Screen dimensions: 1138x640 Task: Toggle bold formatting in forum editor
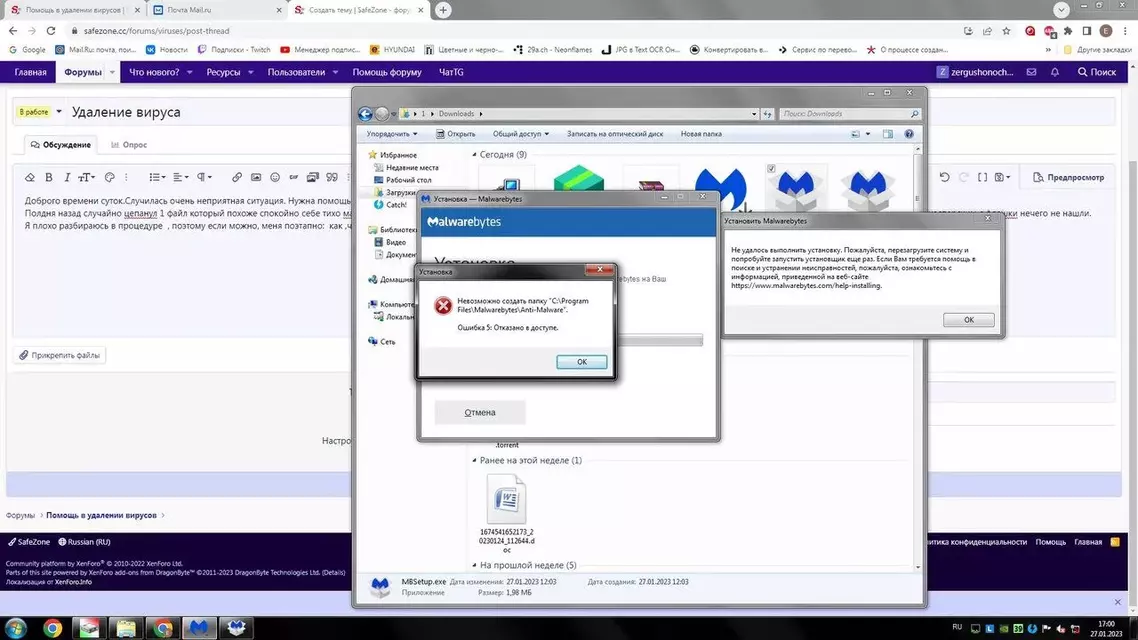pos(49,177)
